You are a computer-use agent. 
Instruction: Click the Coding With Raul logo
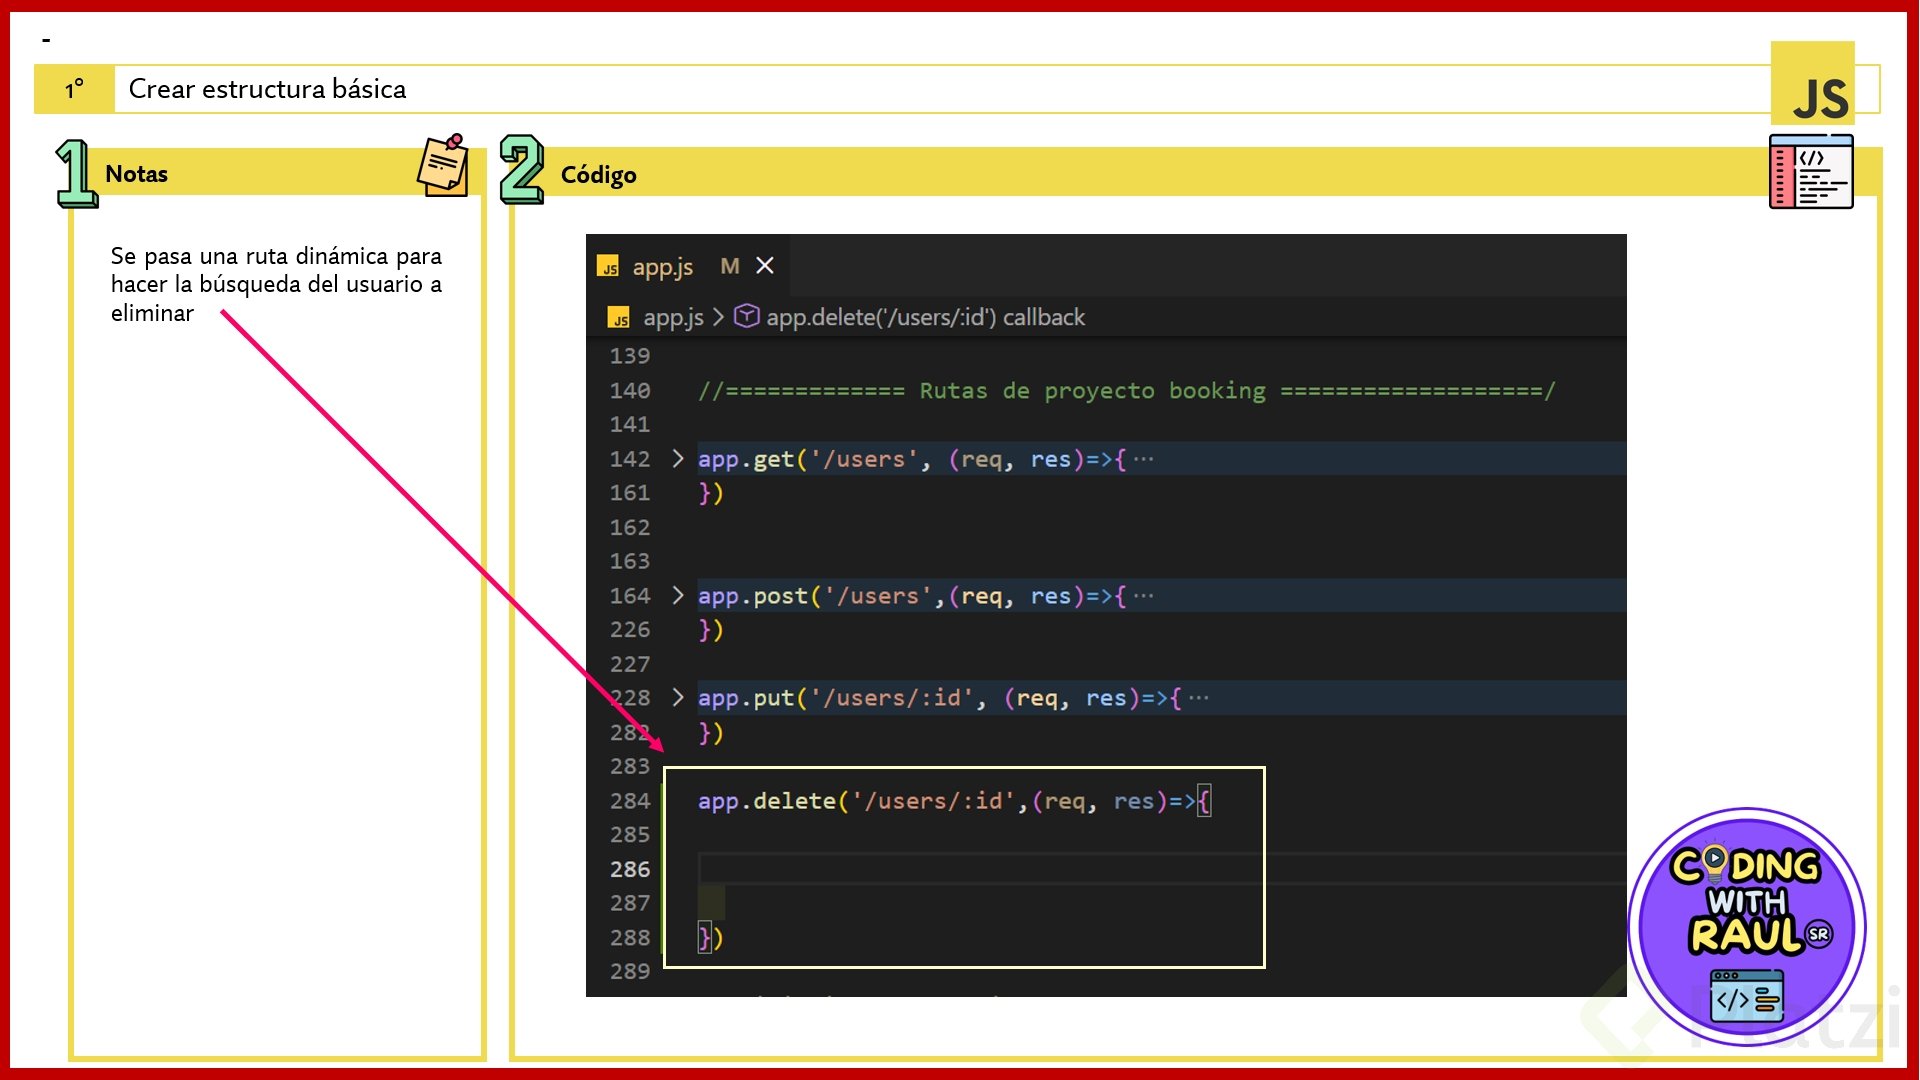(x=1746, y=925)
